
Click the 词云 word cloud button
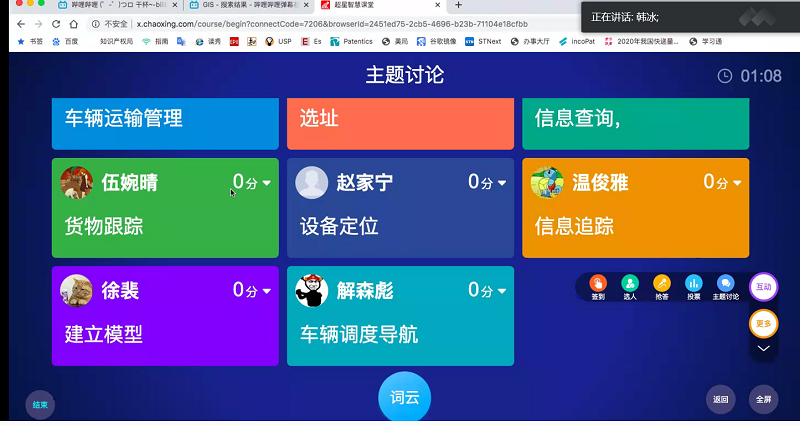[x=404, y=399]
